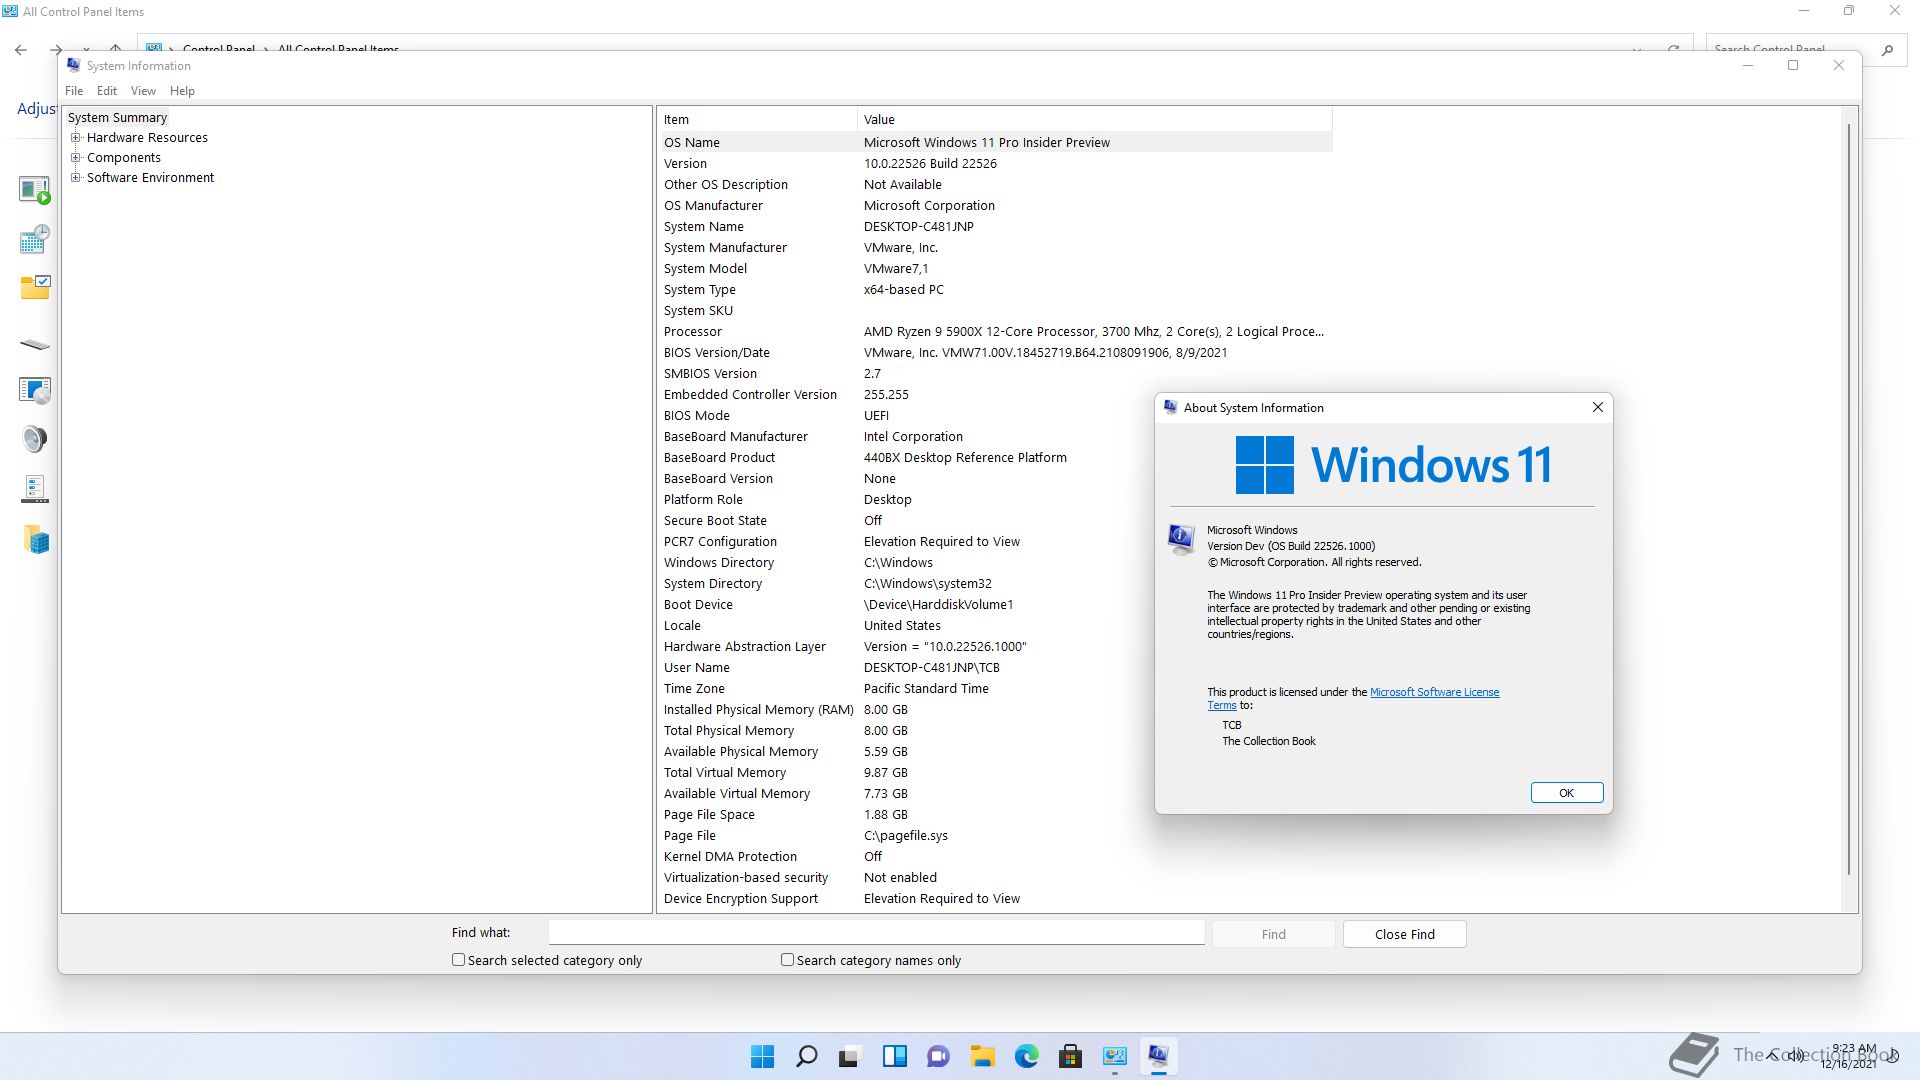Open the taskbar clock and date
This screenshot has width=1920, height=1080.
pyautogui.click(x=1848, y=1056)
